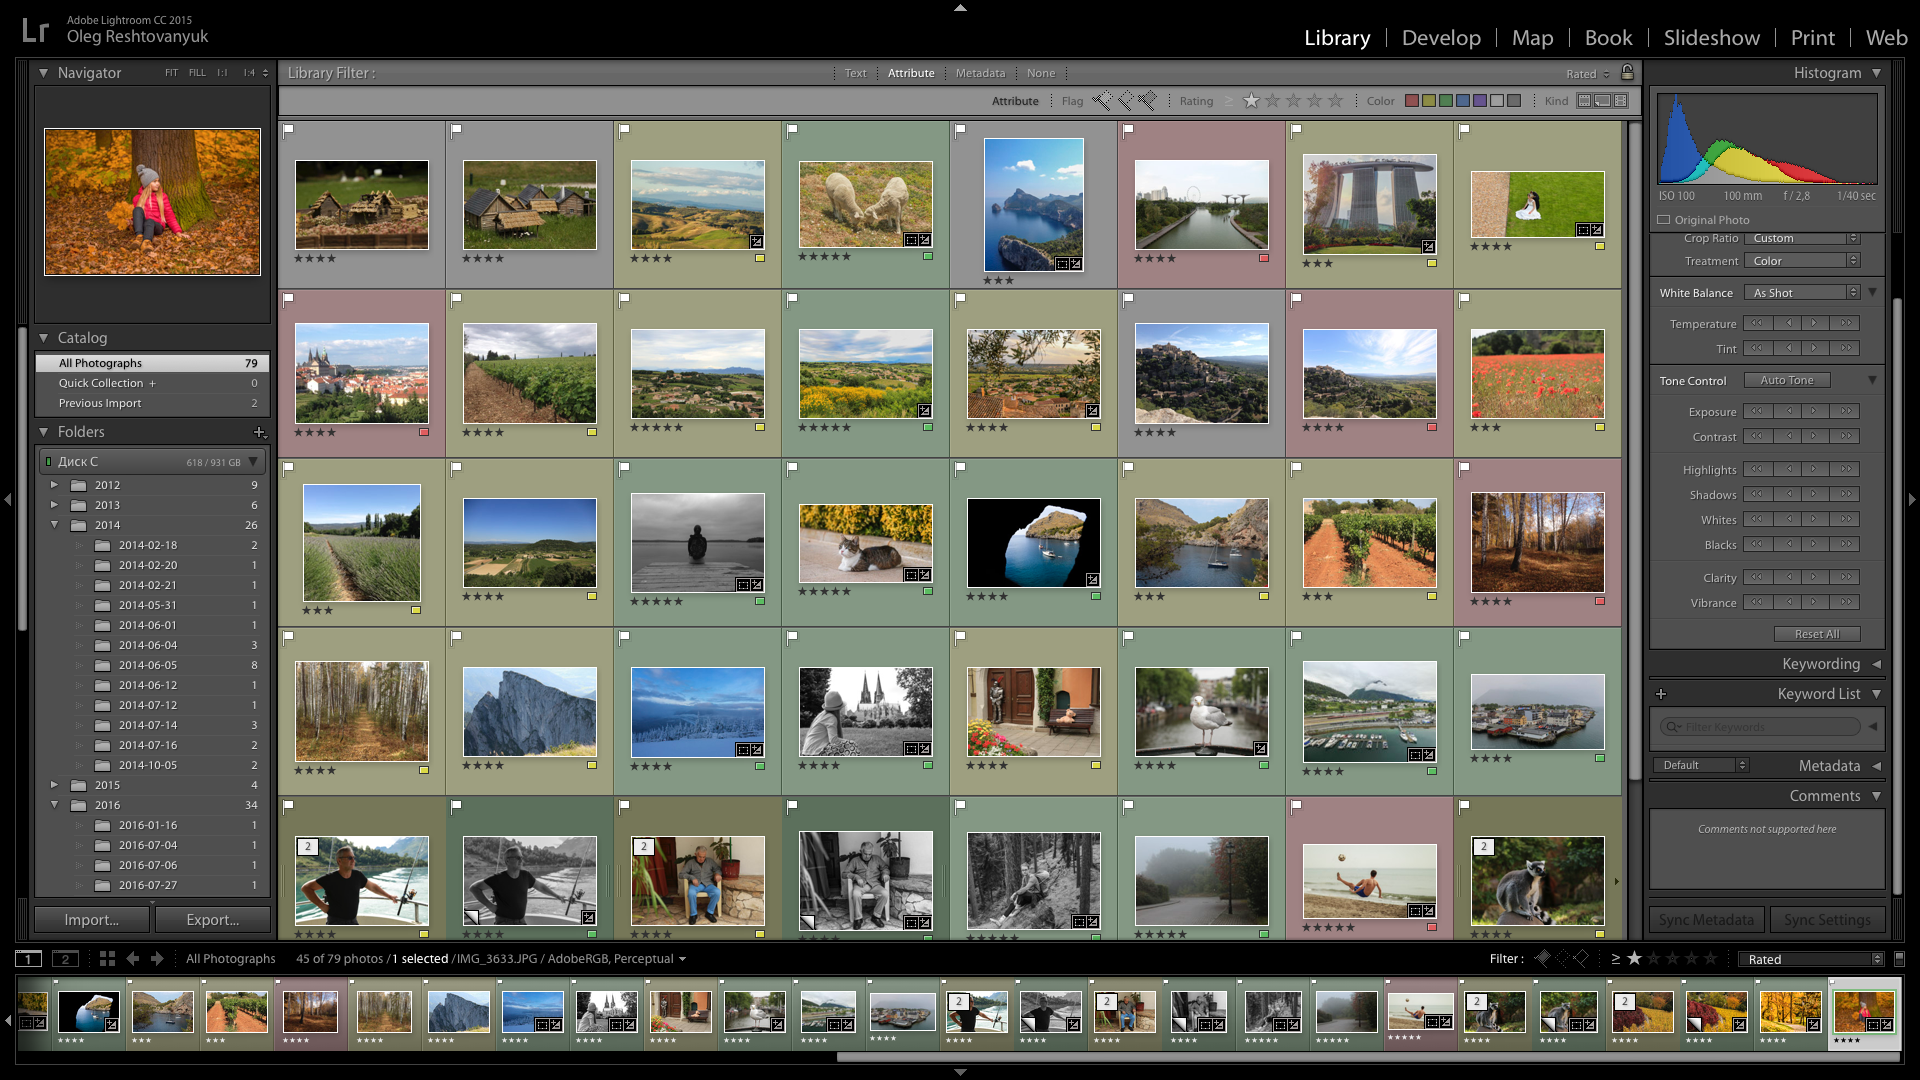Set rating filter to one star

click(x=1251, y=101)
